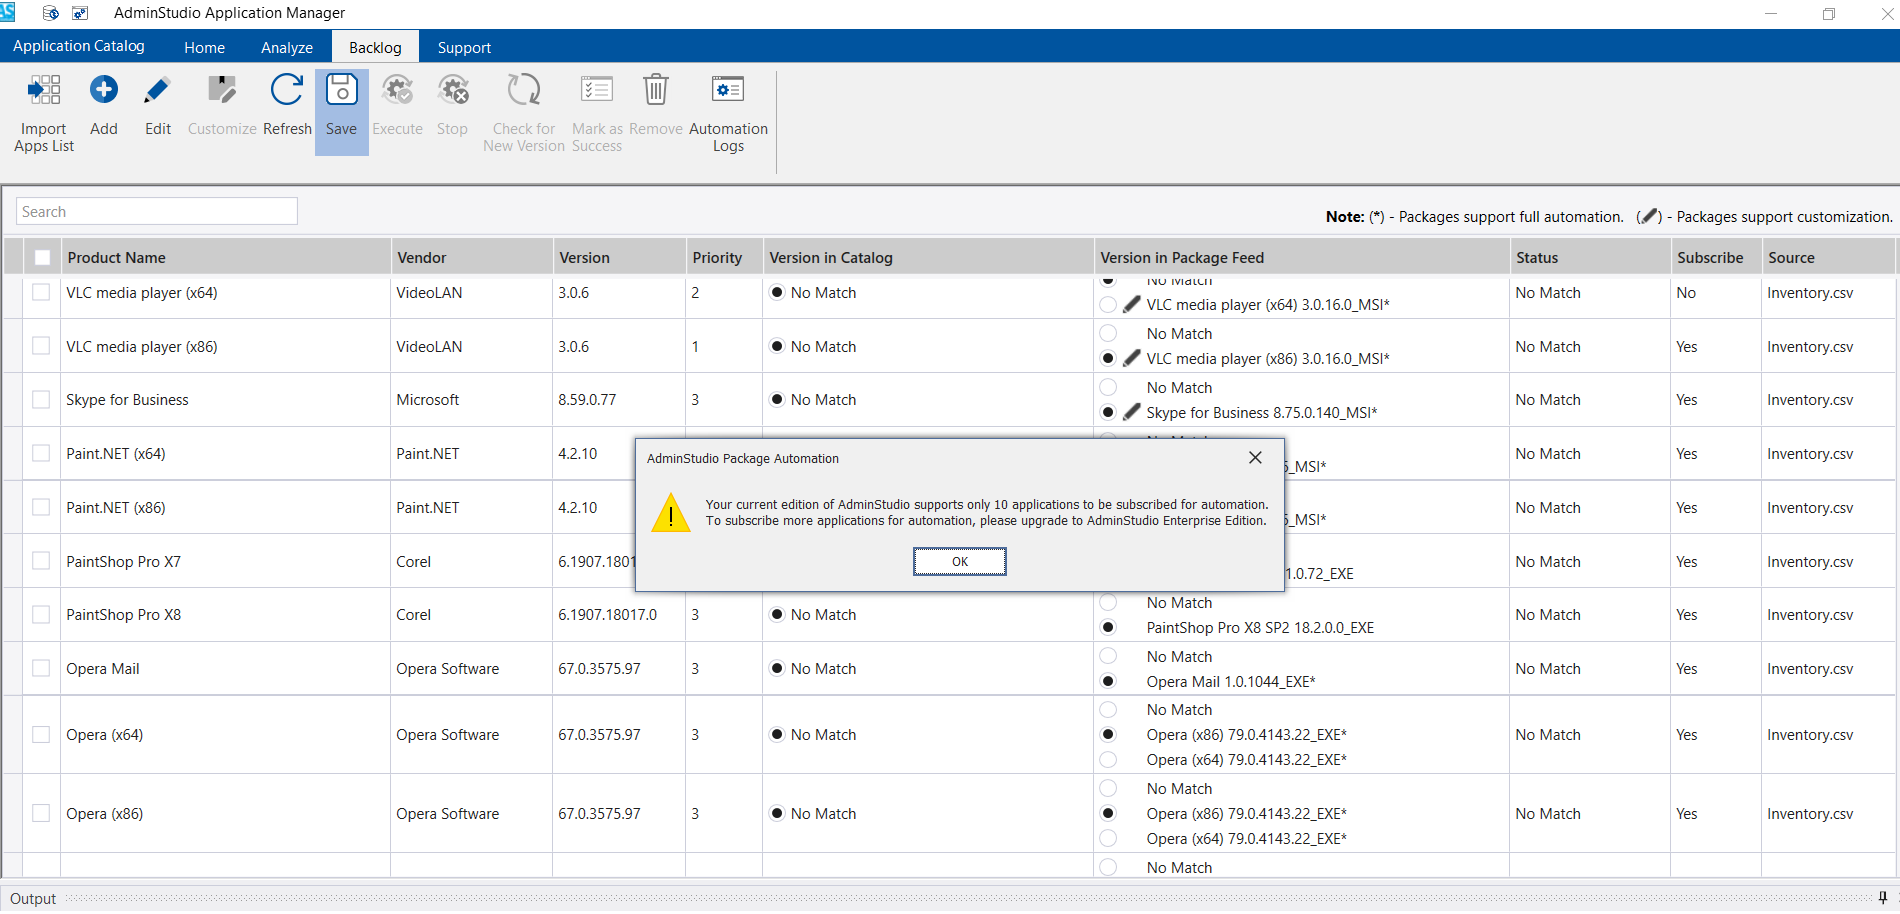Click customization pencil for VLC (x64) package

tap(1132, 304)
